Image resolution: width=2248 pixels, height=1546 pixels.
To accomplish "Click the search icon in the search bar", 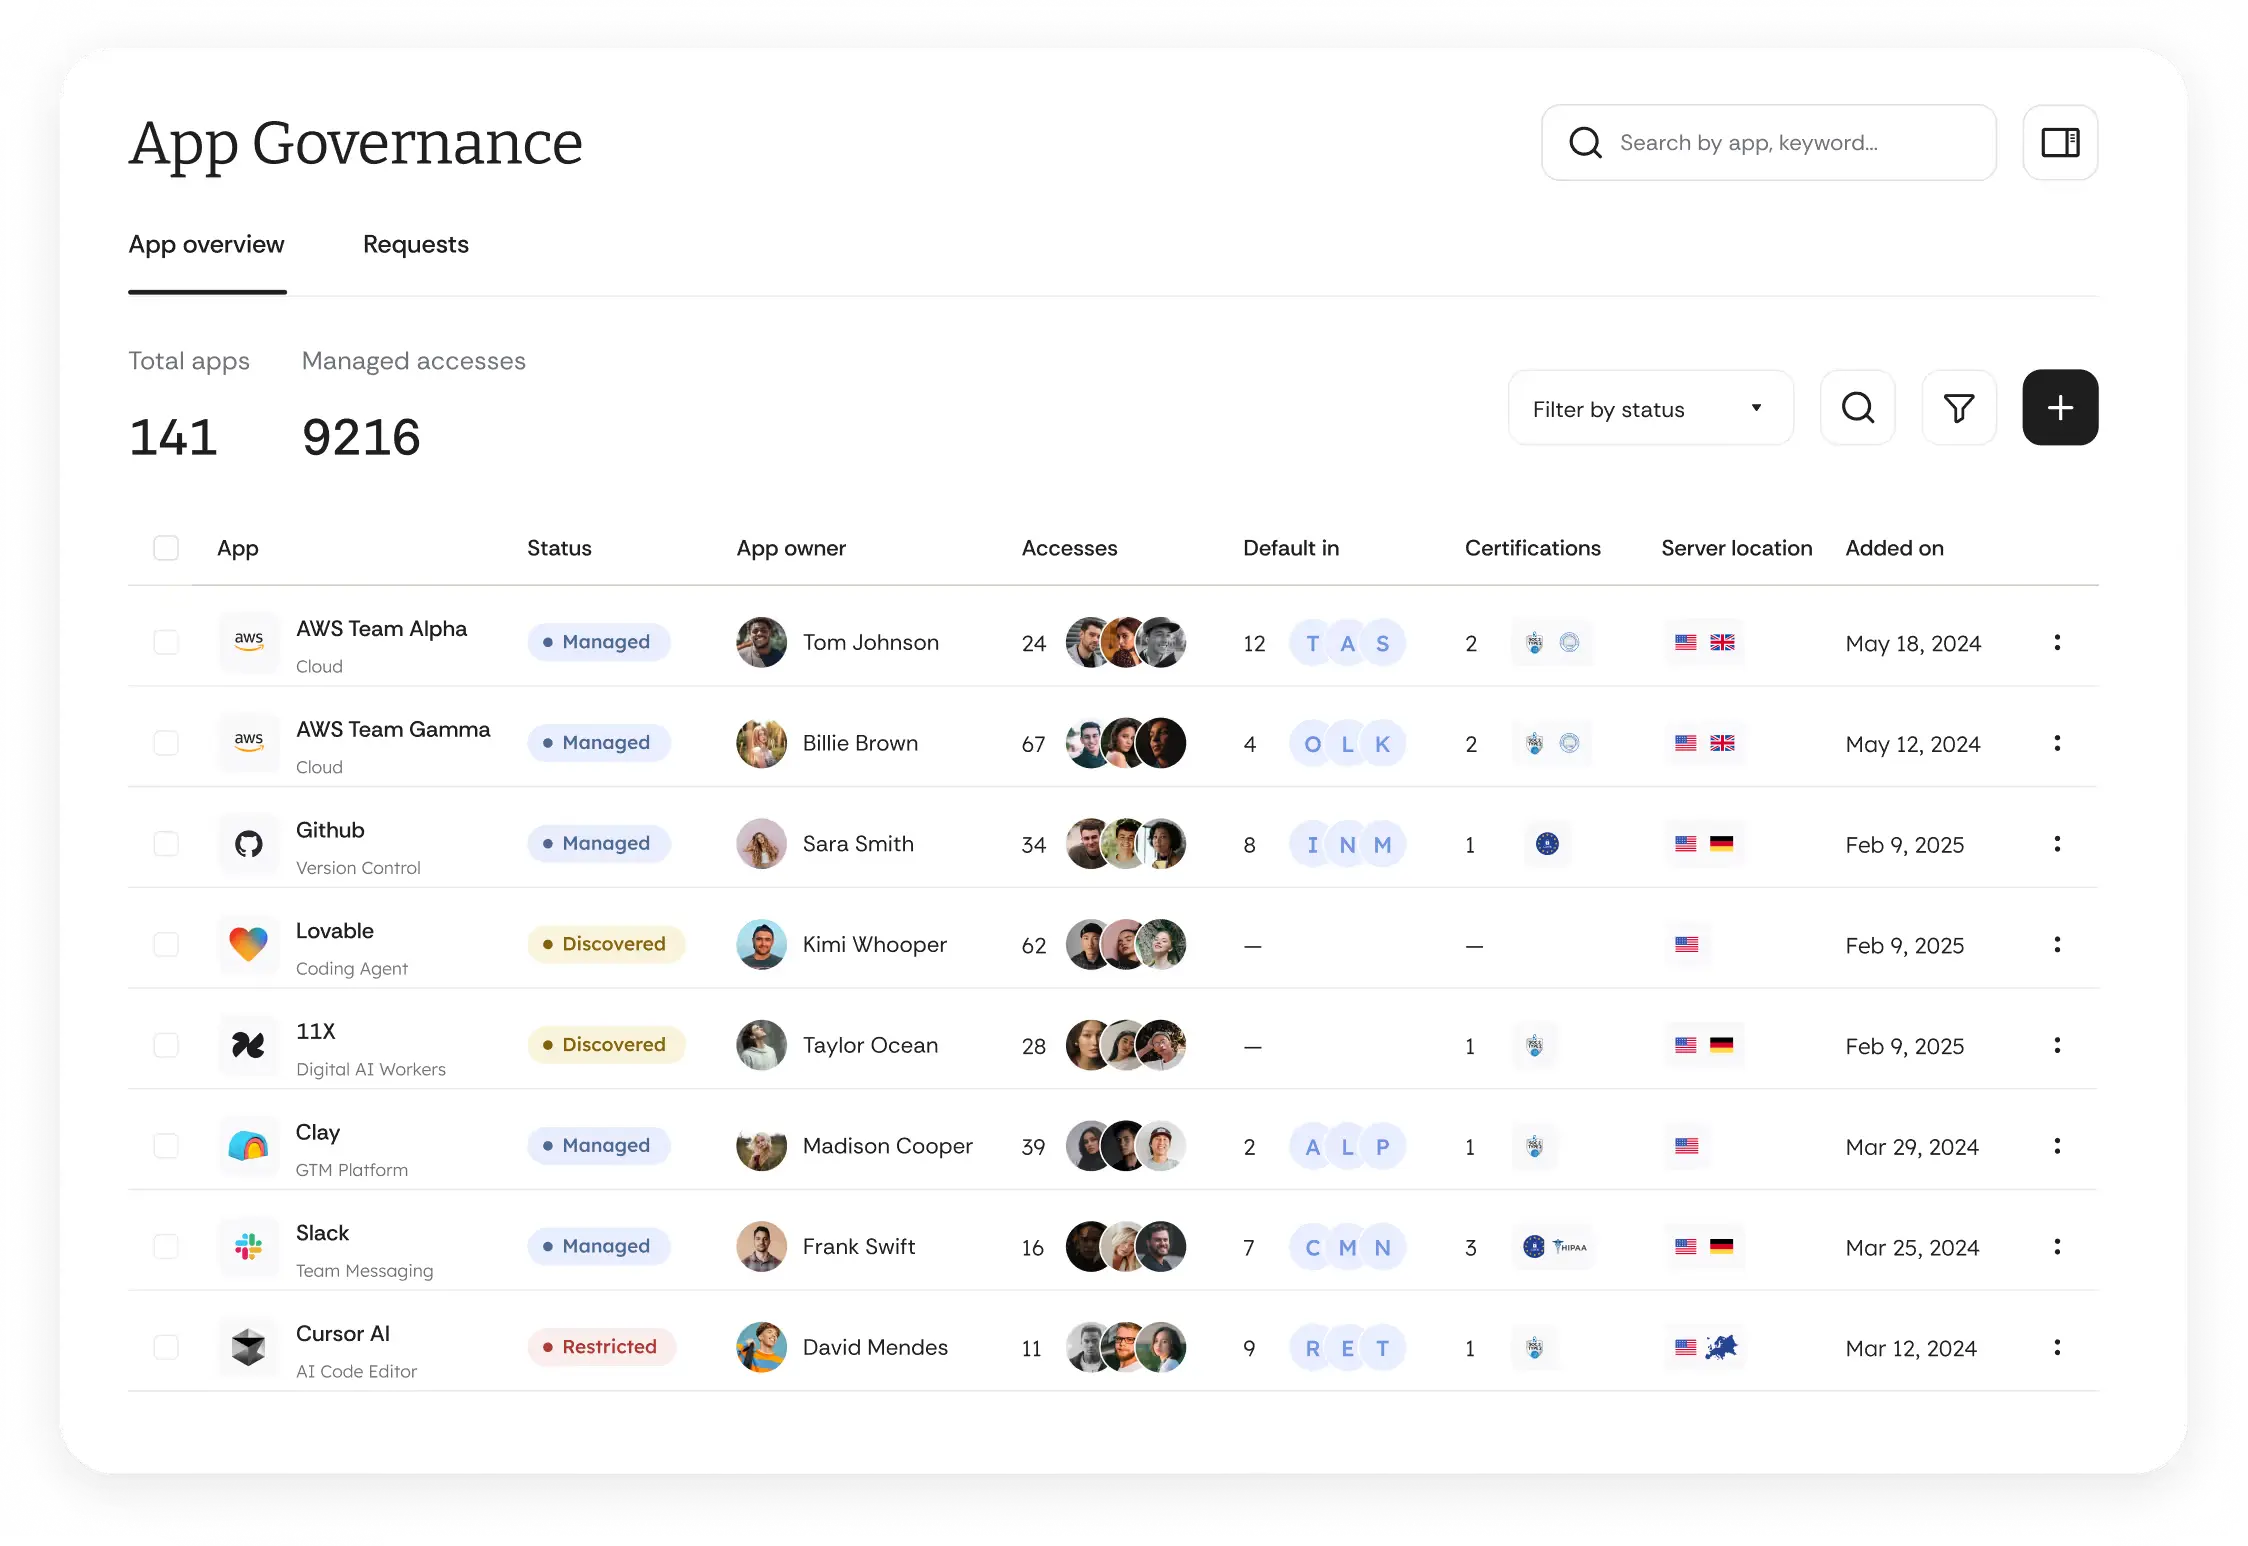I will pos(1586,142).
